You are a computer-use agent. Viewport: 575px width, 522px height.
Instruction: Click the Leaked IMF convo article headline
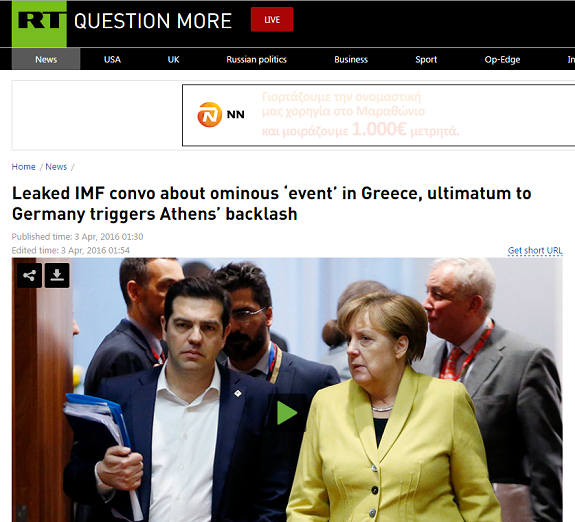(x=271, y=204)
